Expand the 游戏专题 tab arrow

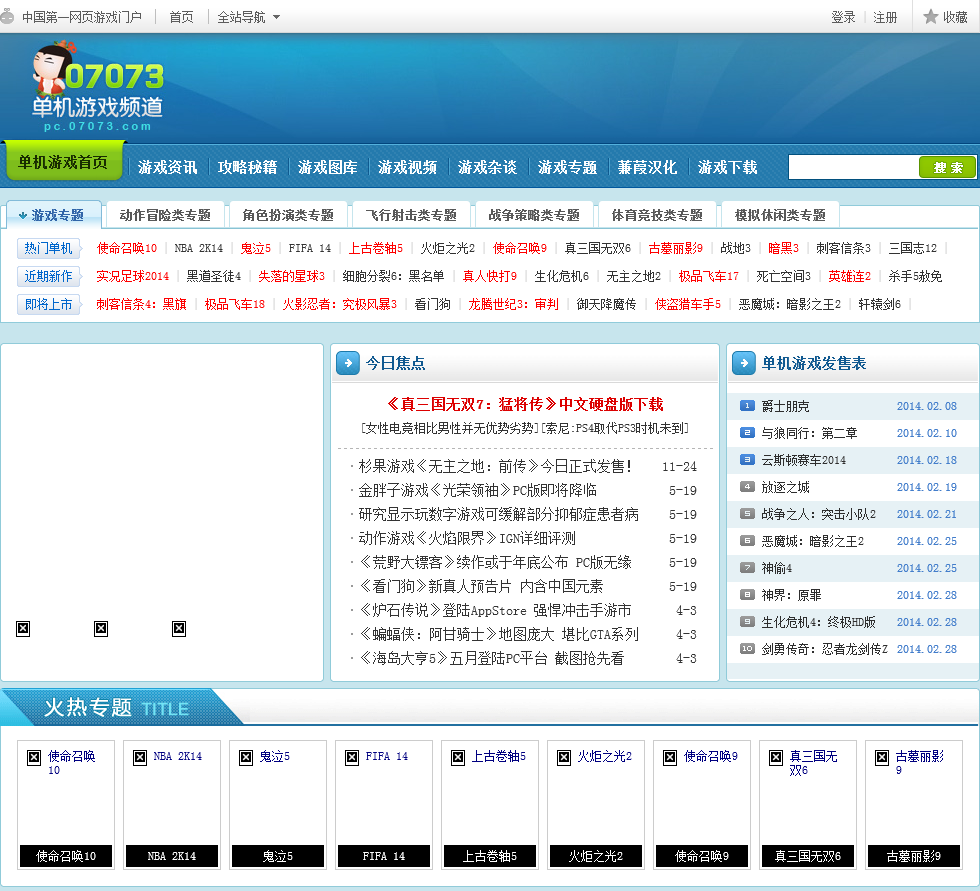(x=22, y=216)
